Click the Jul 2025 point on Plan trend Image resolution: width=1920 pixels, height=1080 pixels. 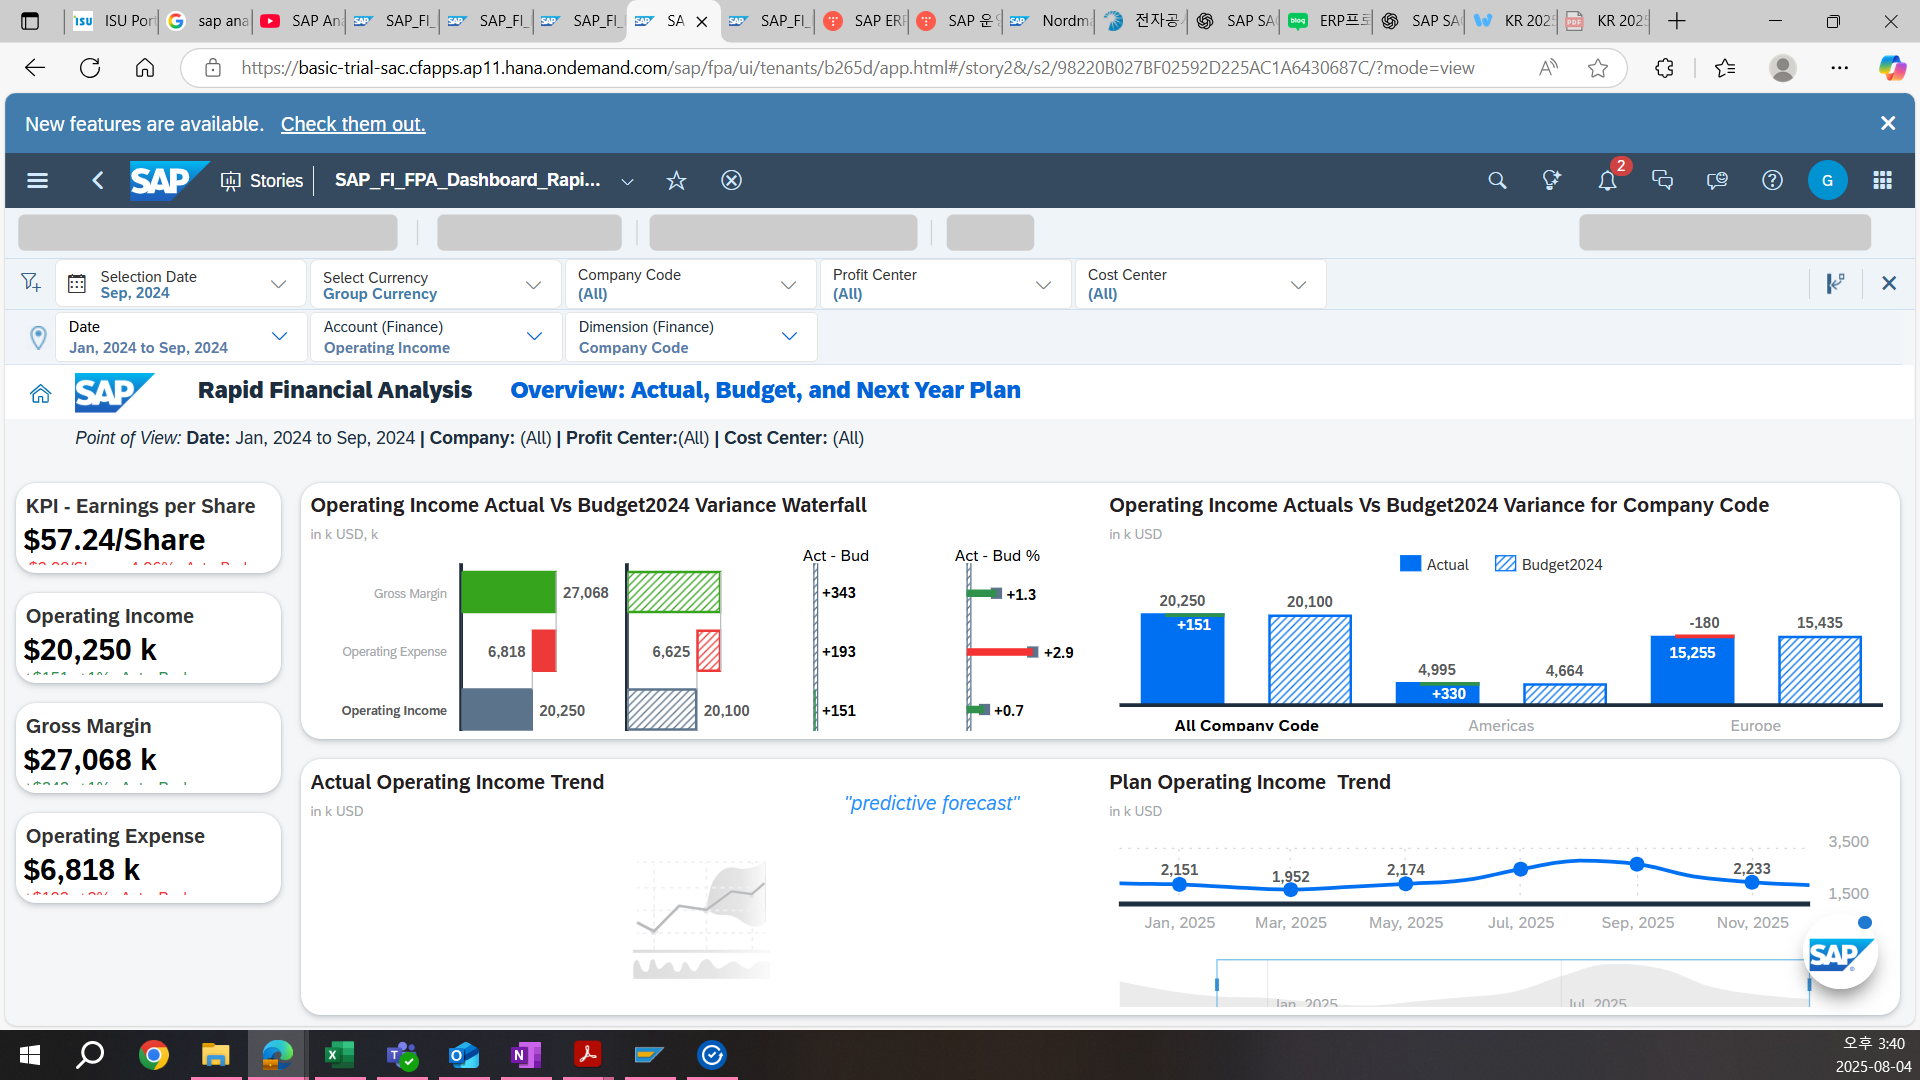click(1520, 869)
